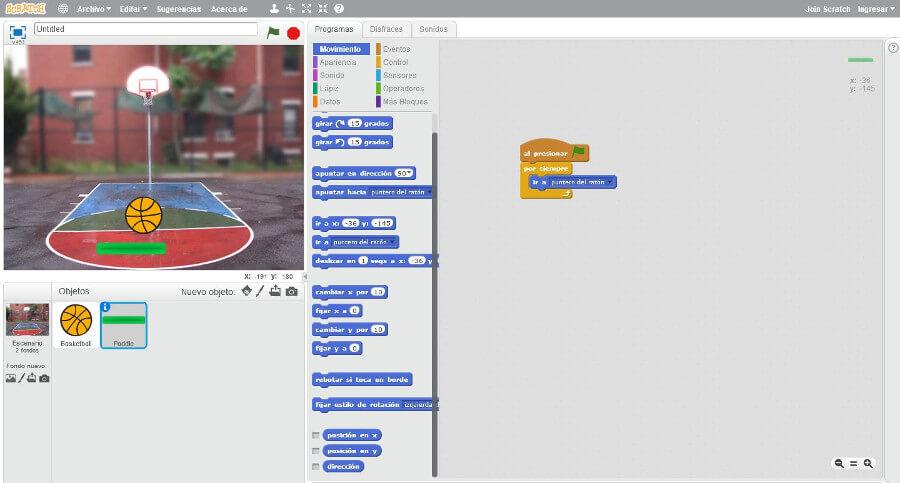Paint a new backdrop
900x483 pixels.
(x=22, y=378)
